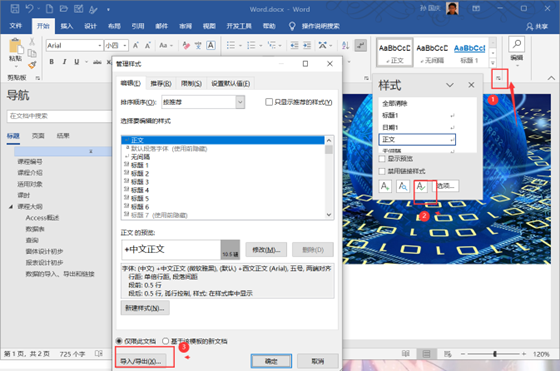Switch to the 设计 ribbon tab
The image size is (560, 371).
[90, 26]
